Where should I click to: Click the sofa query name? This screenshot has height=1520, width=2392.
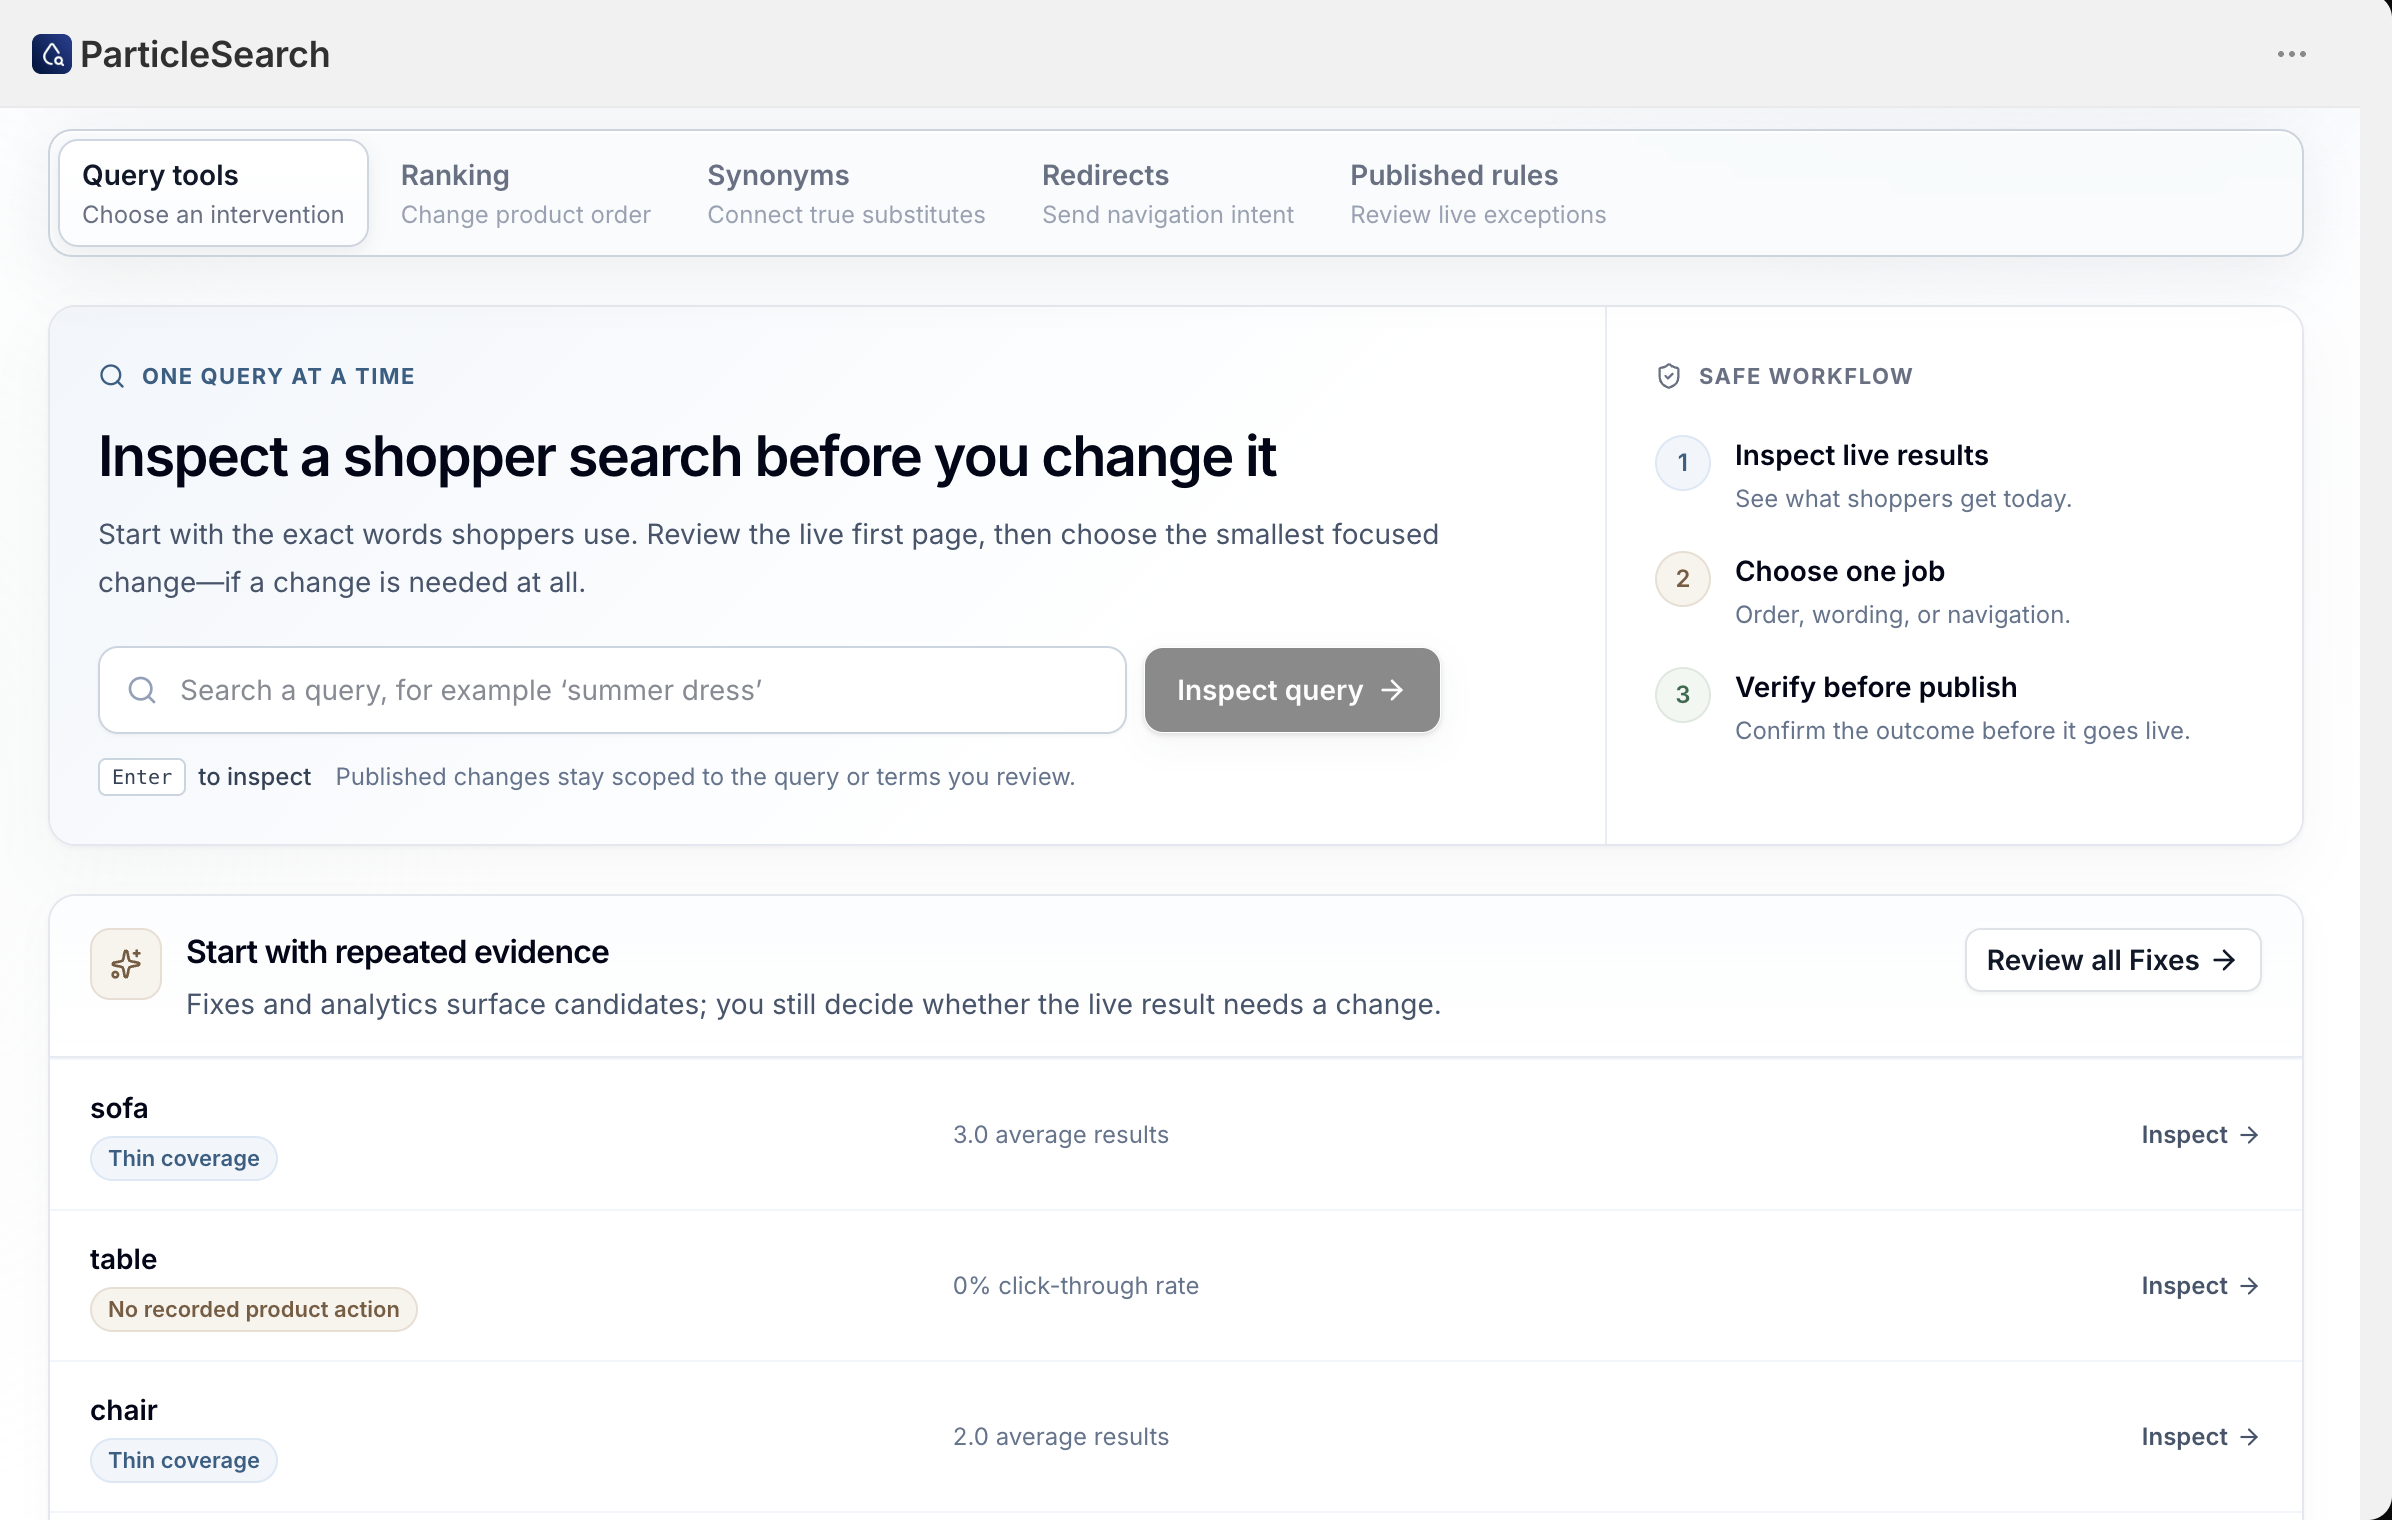pyautogui.click(x=119, y=1108)
